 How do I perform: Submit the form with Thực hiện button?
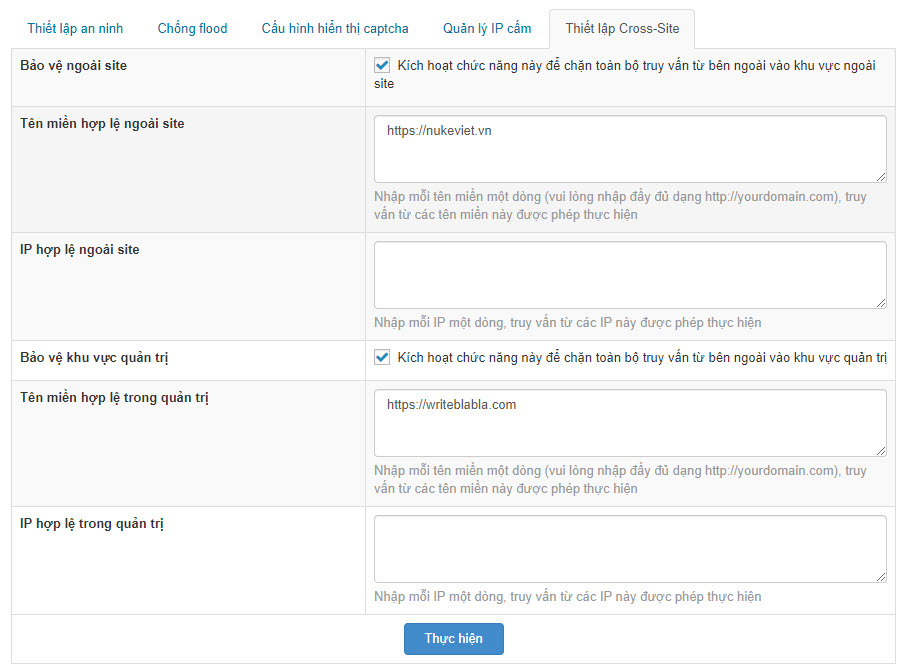point(454,639)
